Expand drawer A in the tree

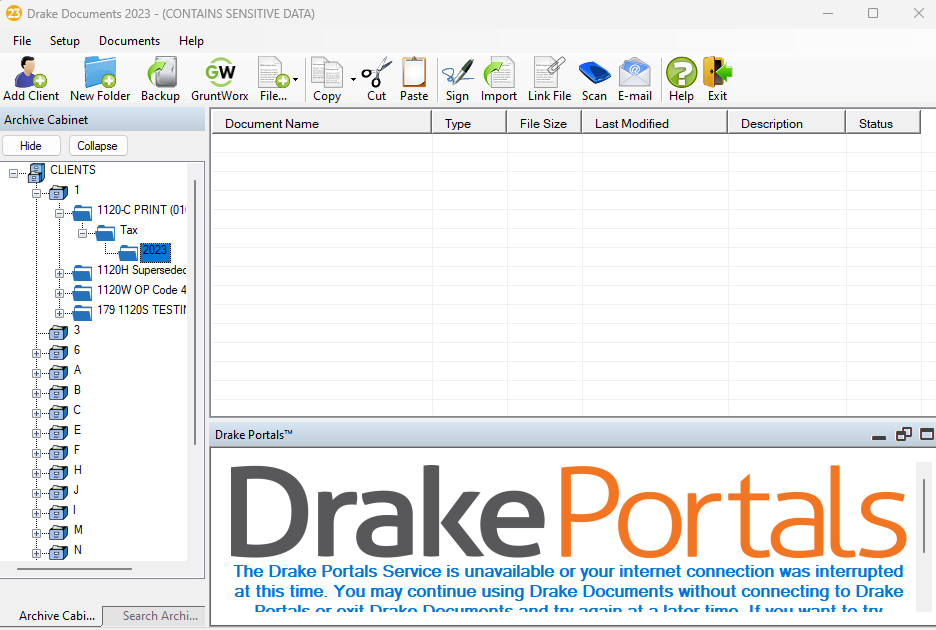pyautogui.click(x=36, y=374)
